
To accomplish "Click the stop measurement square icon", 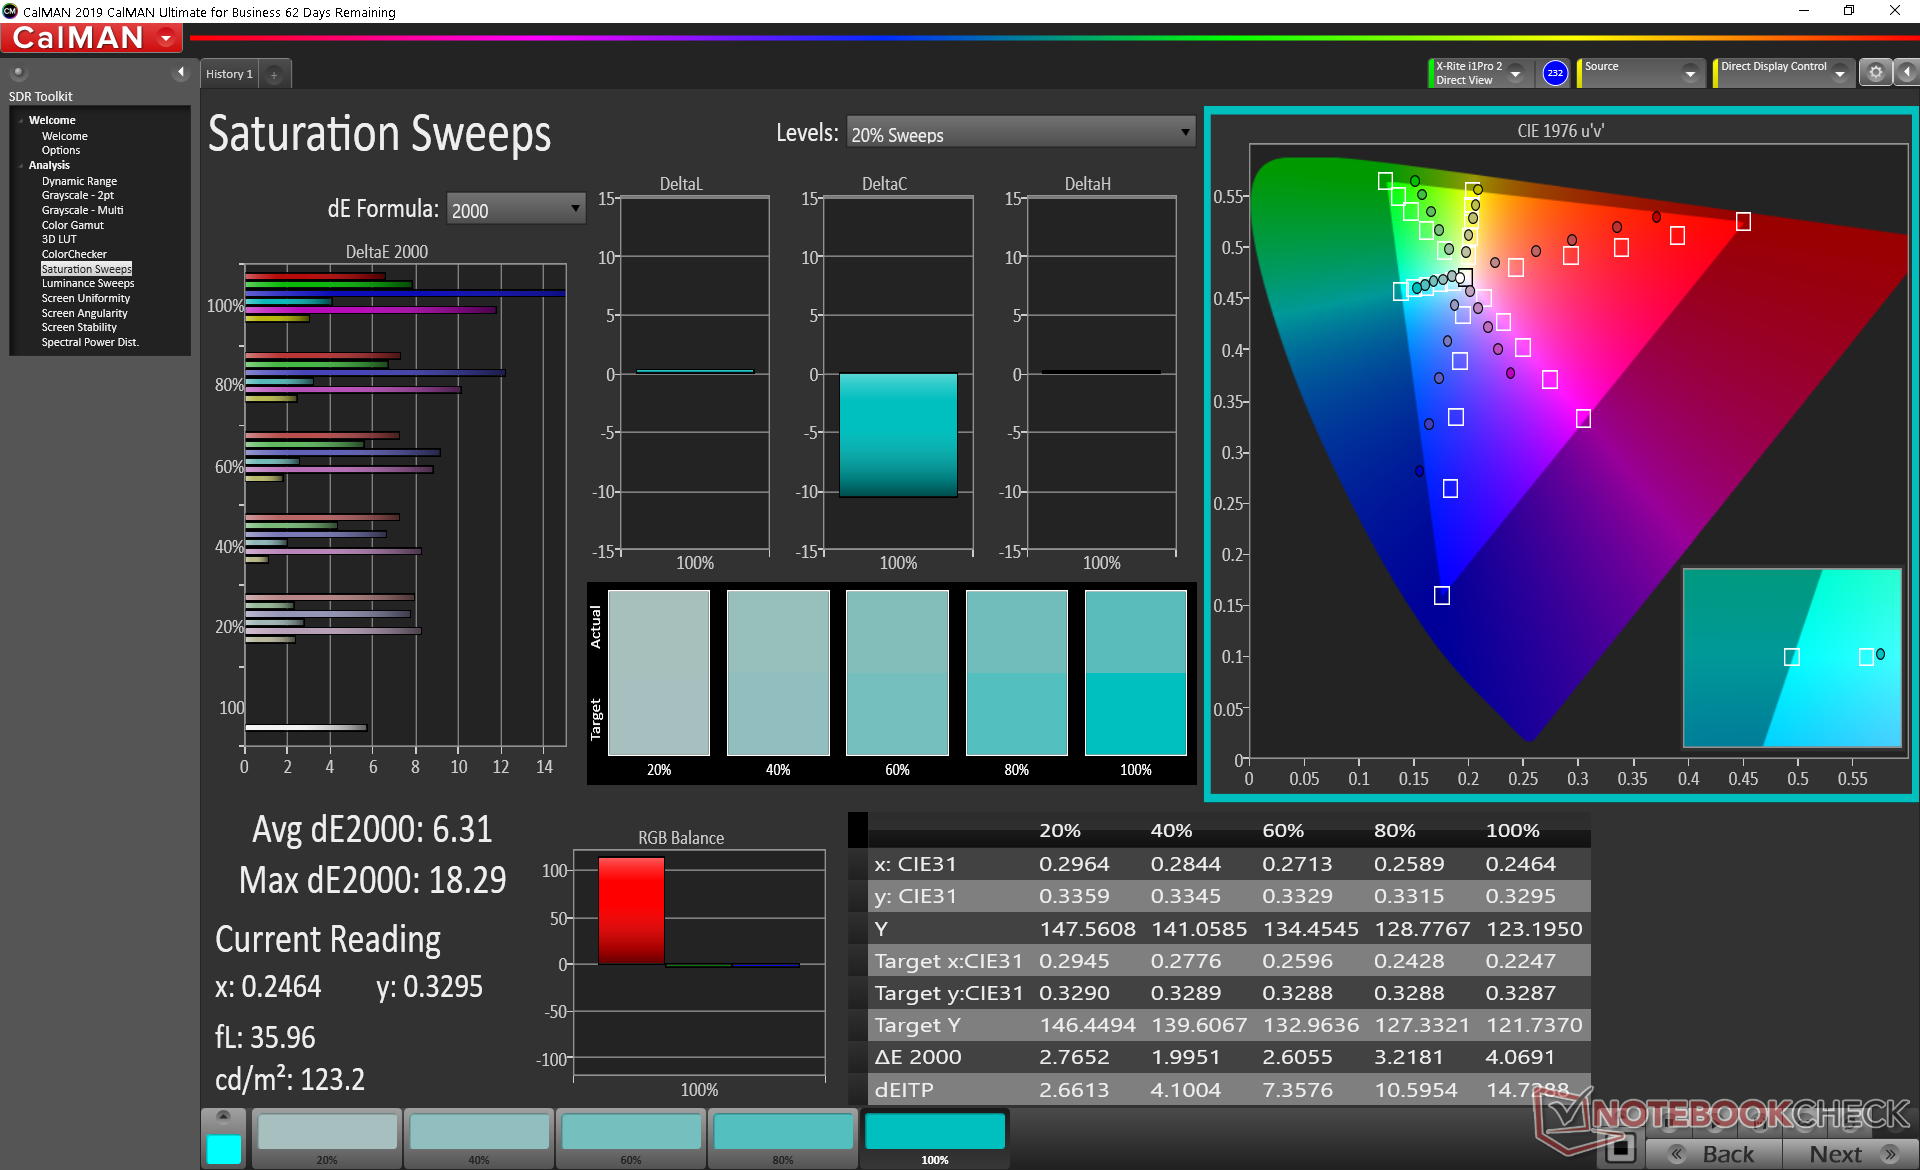I will tap(1620, 1148).
